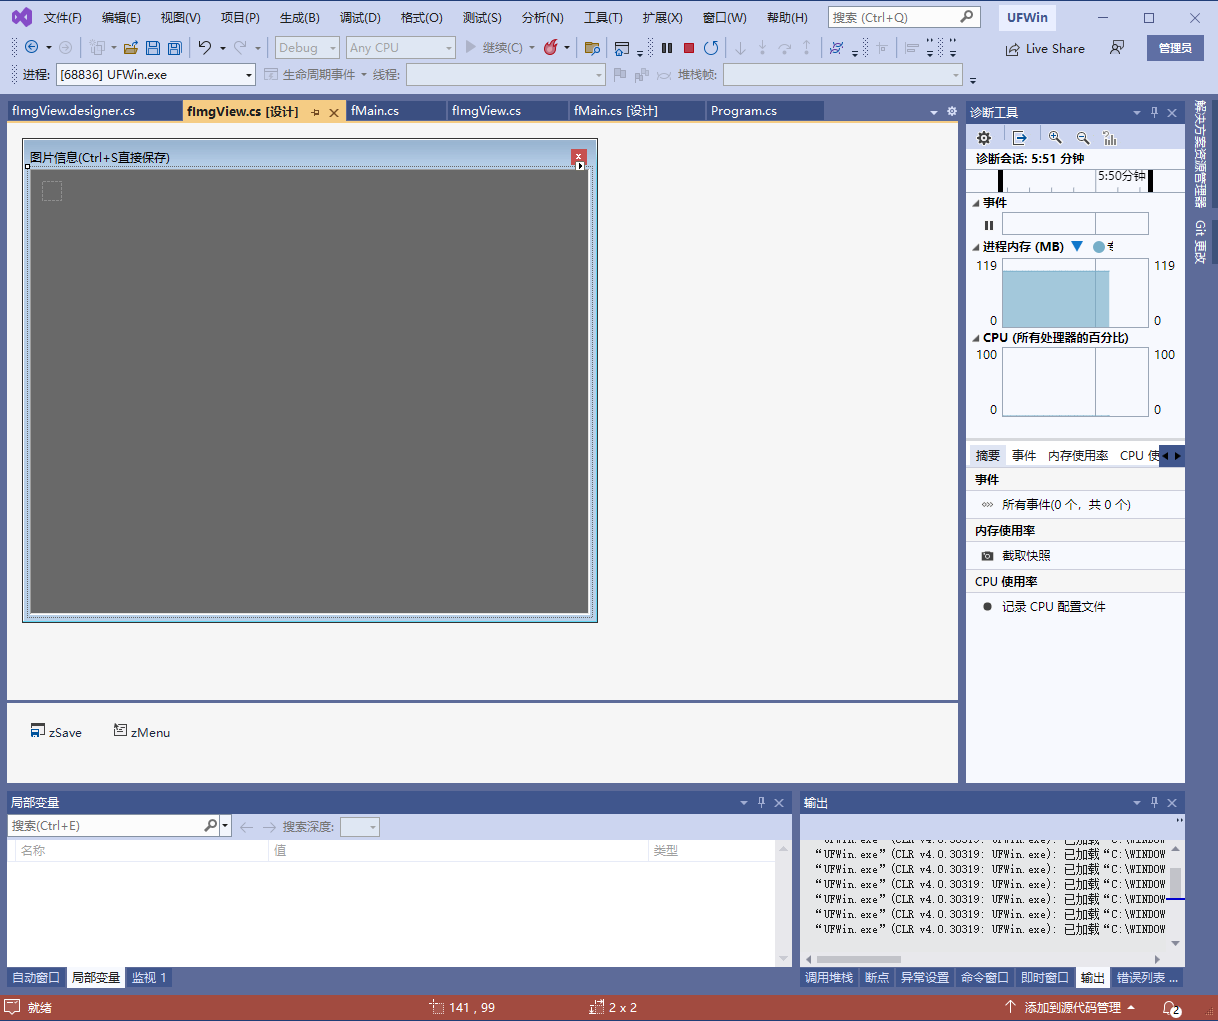The width and height of the screenshot is (1218, 1021).
Task: Collapse the CPU (所有处理器的百分比) section
Action: click(976, 338)
